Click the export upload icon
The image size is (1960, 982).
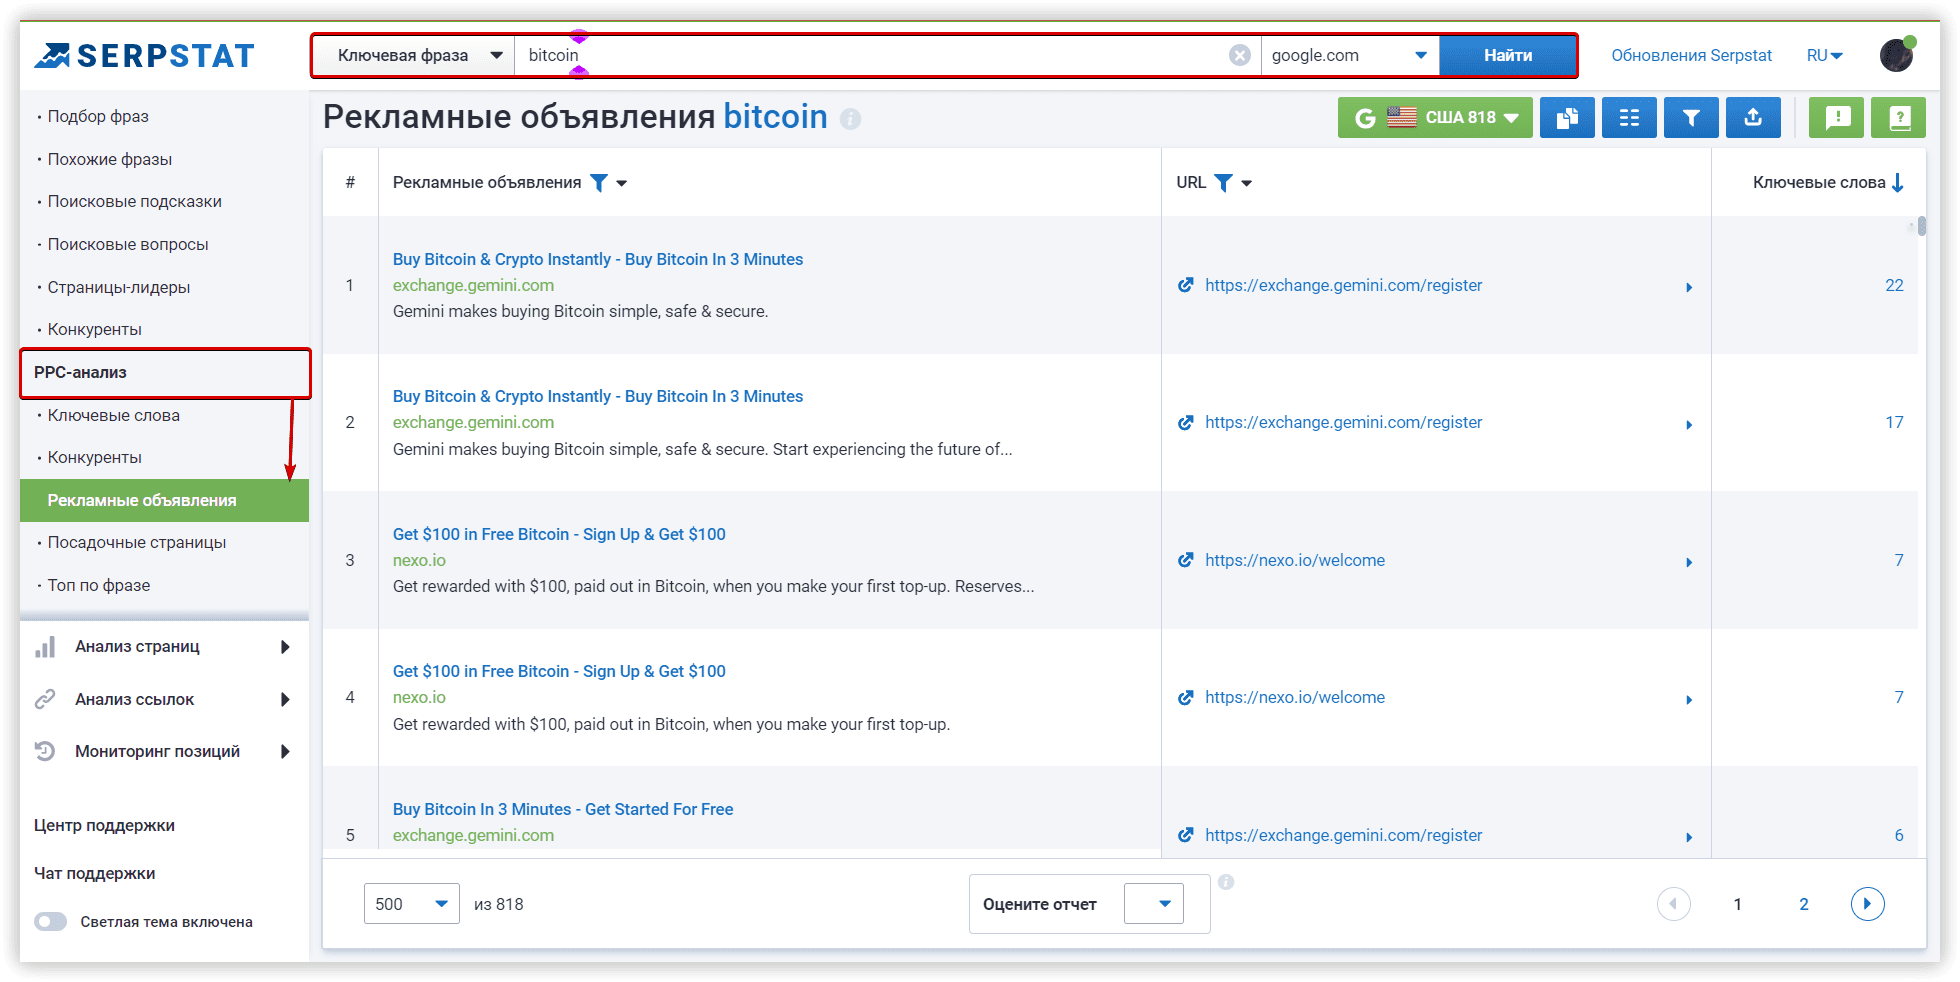tap(1753, 118)
